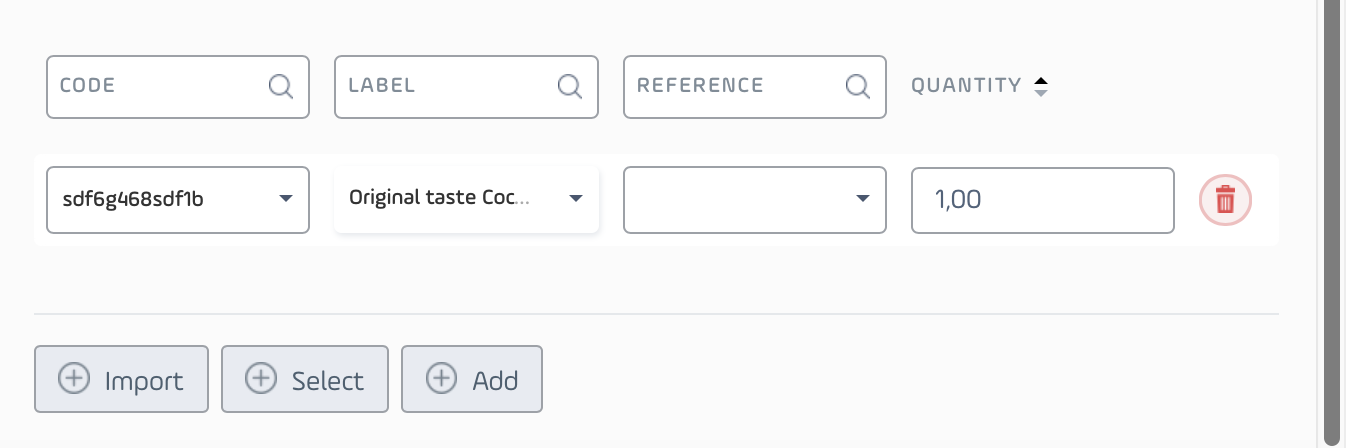Click the search icon in LABEL filter

tap(570, 86)
